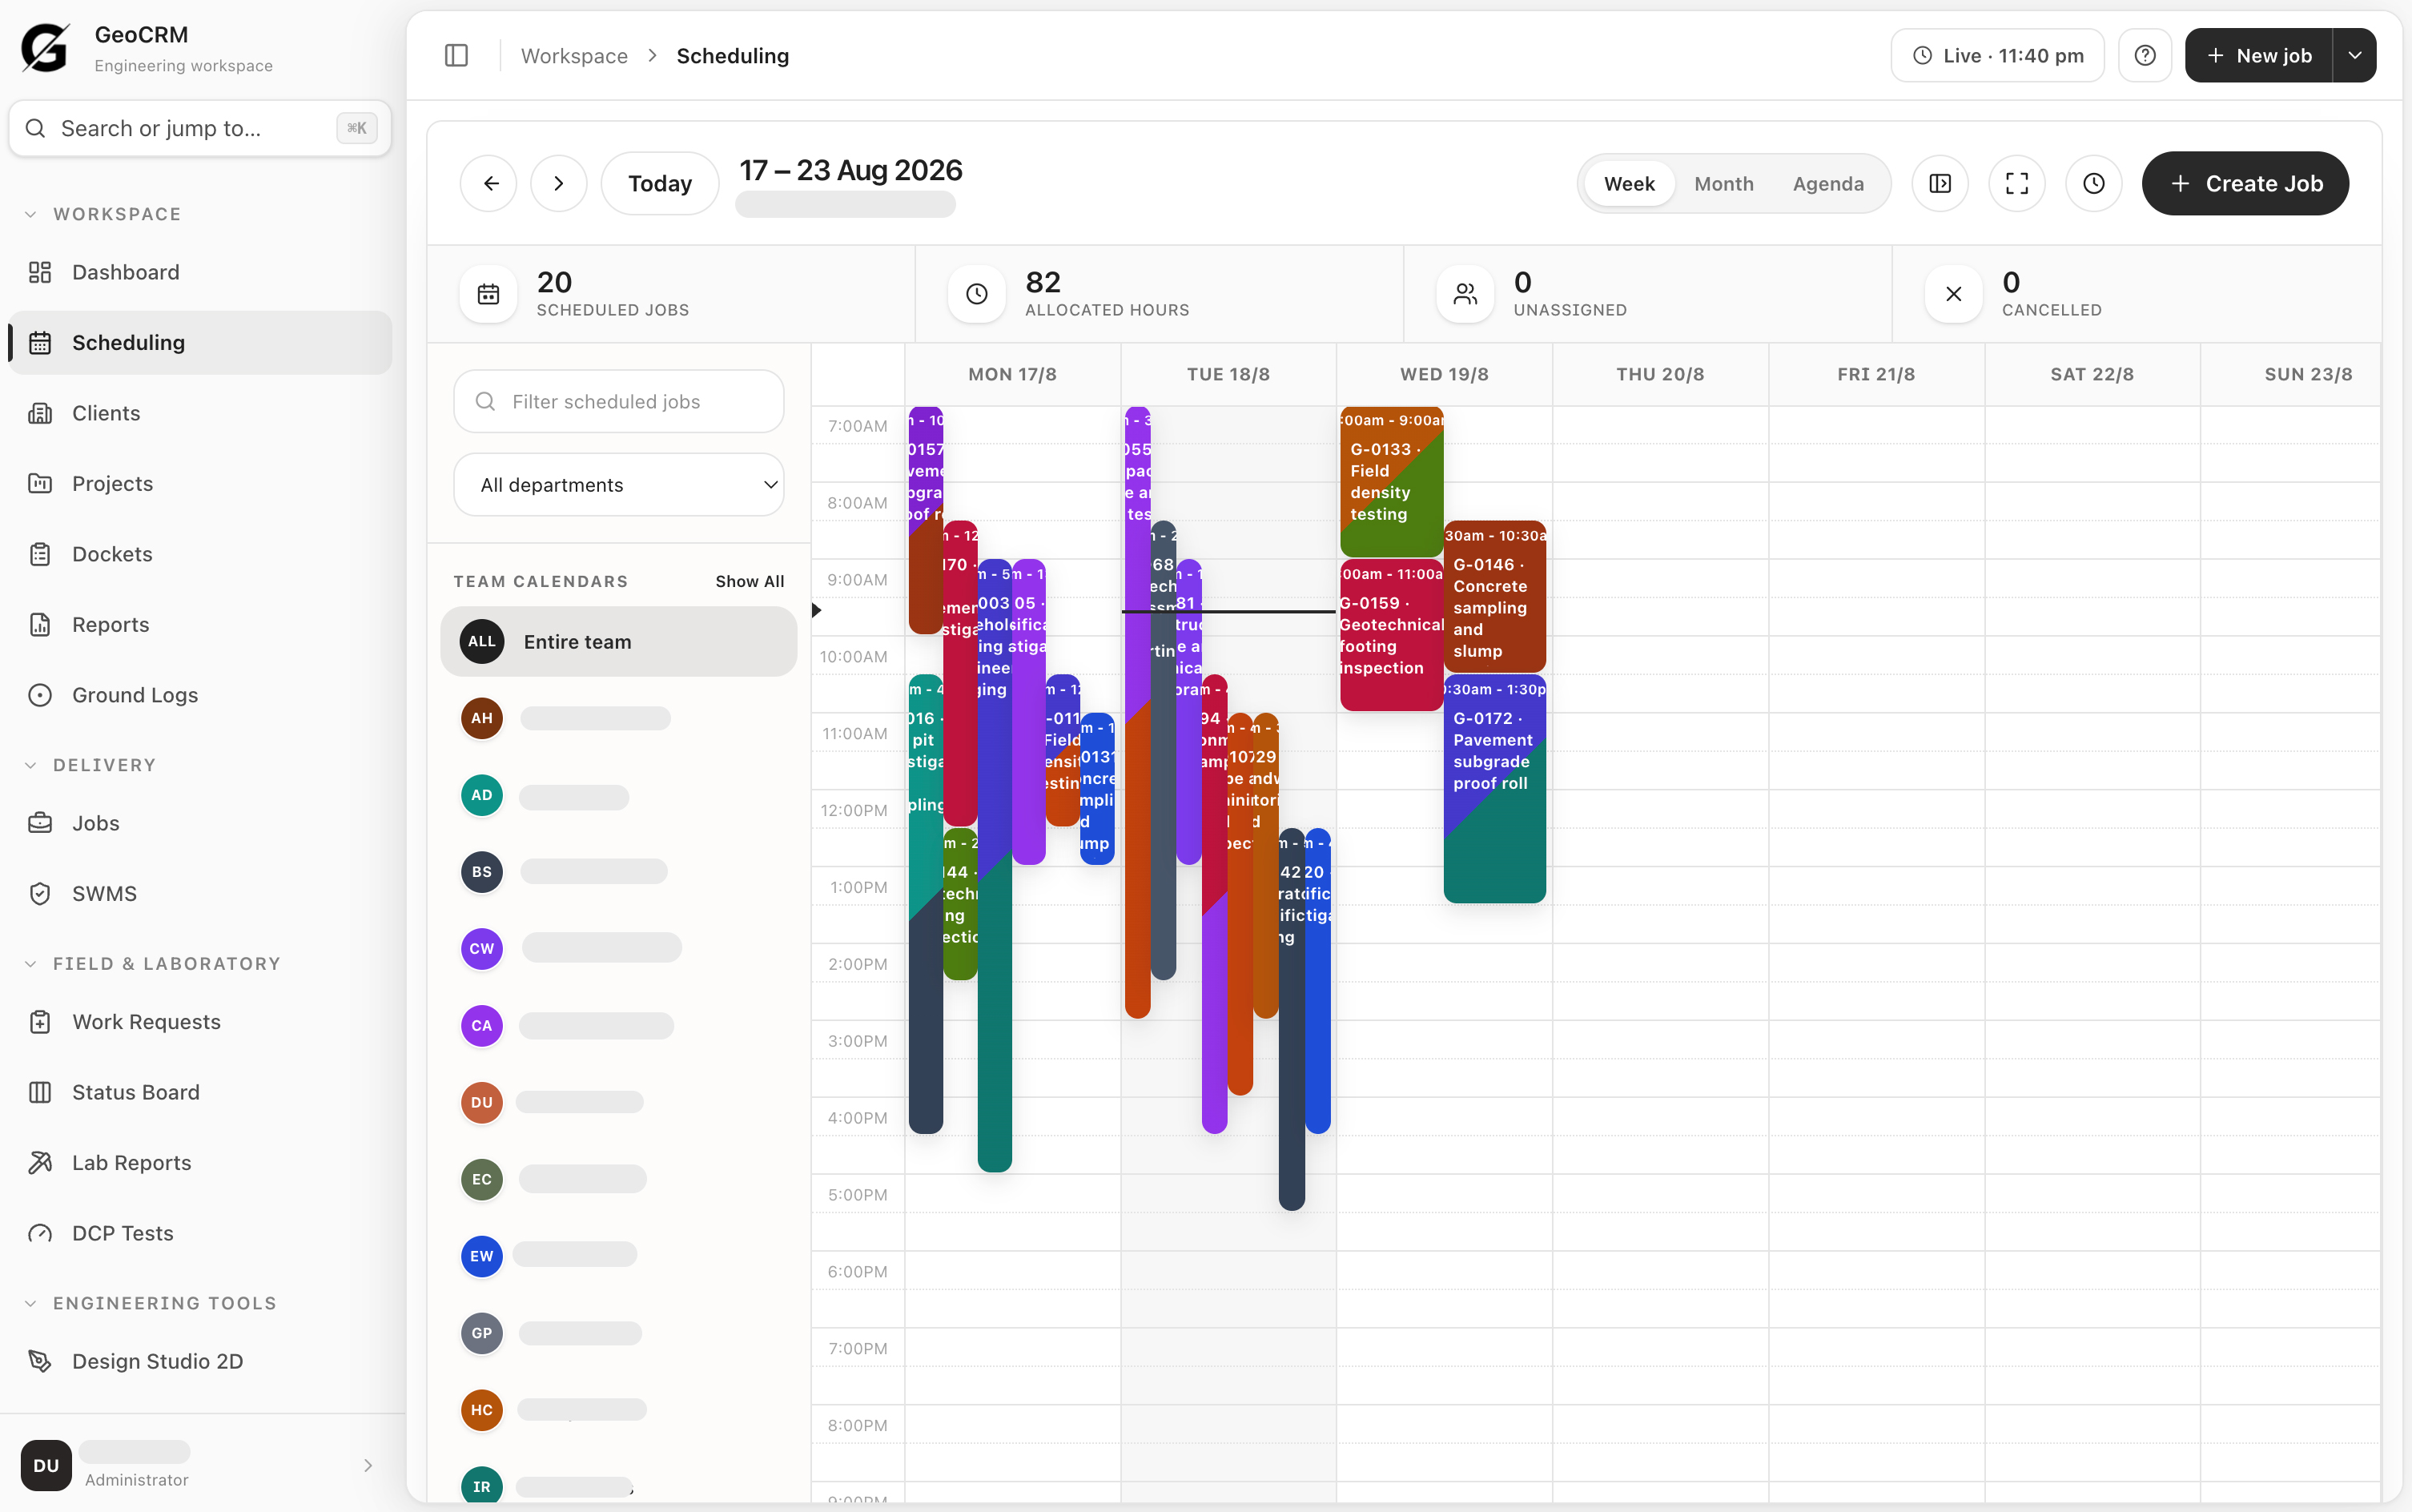
Task: Open Status Board page
Action: point(200,1092)
